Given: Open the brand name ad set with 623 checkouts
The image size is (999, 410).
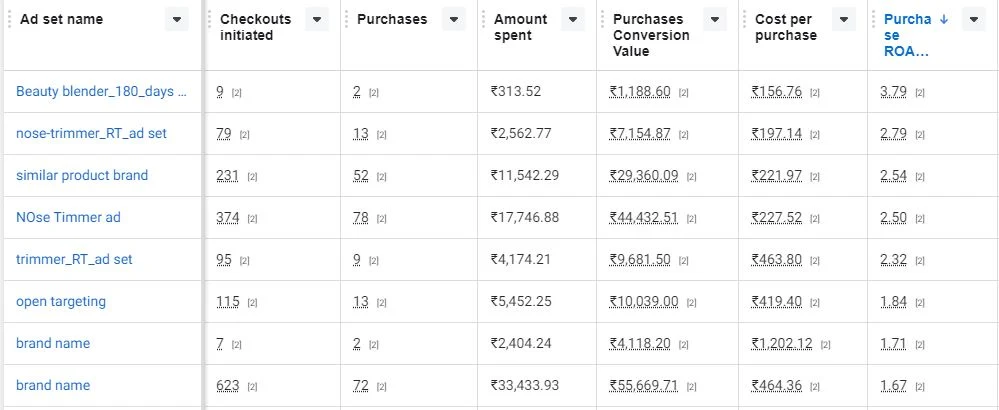Looking at the screenshot, I should click(53, 385).
